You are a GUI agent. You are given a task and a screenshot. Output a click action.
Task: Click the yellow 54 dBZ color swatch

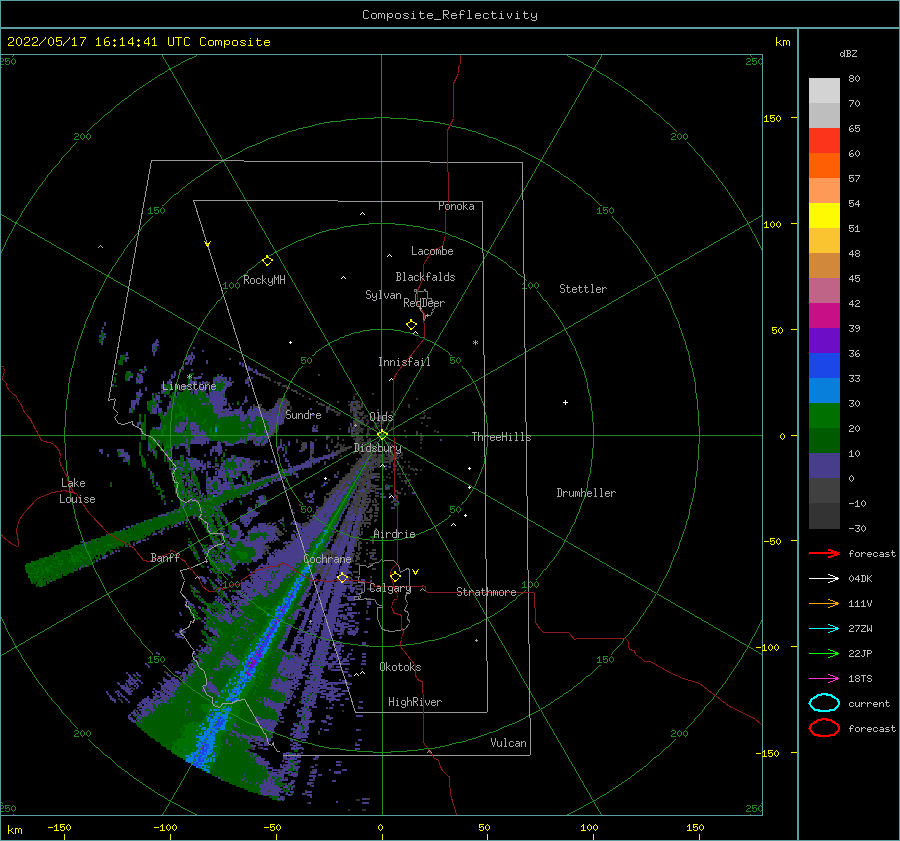(824, 215)
